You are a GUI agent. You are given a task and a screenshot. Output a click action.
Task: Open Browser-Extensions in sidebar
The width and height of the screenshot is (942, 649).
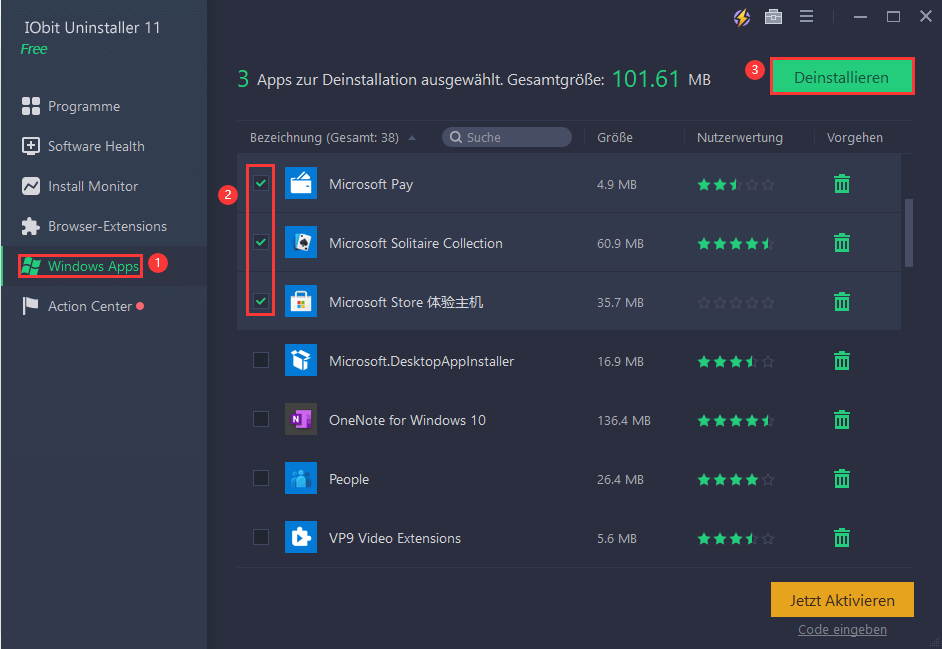[x=94, y=226]
